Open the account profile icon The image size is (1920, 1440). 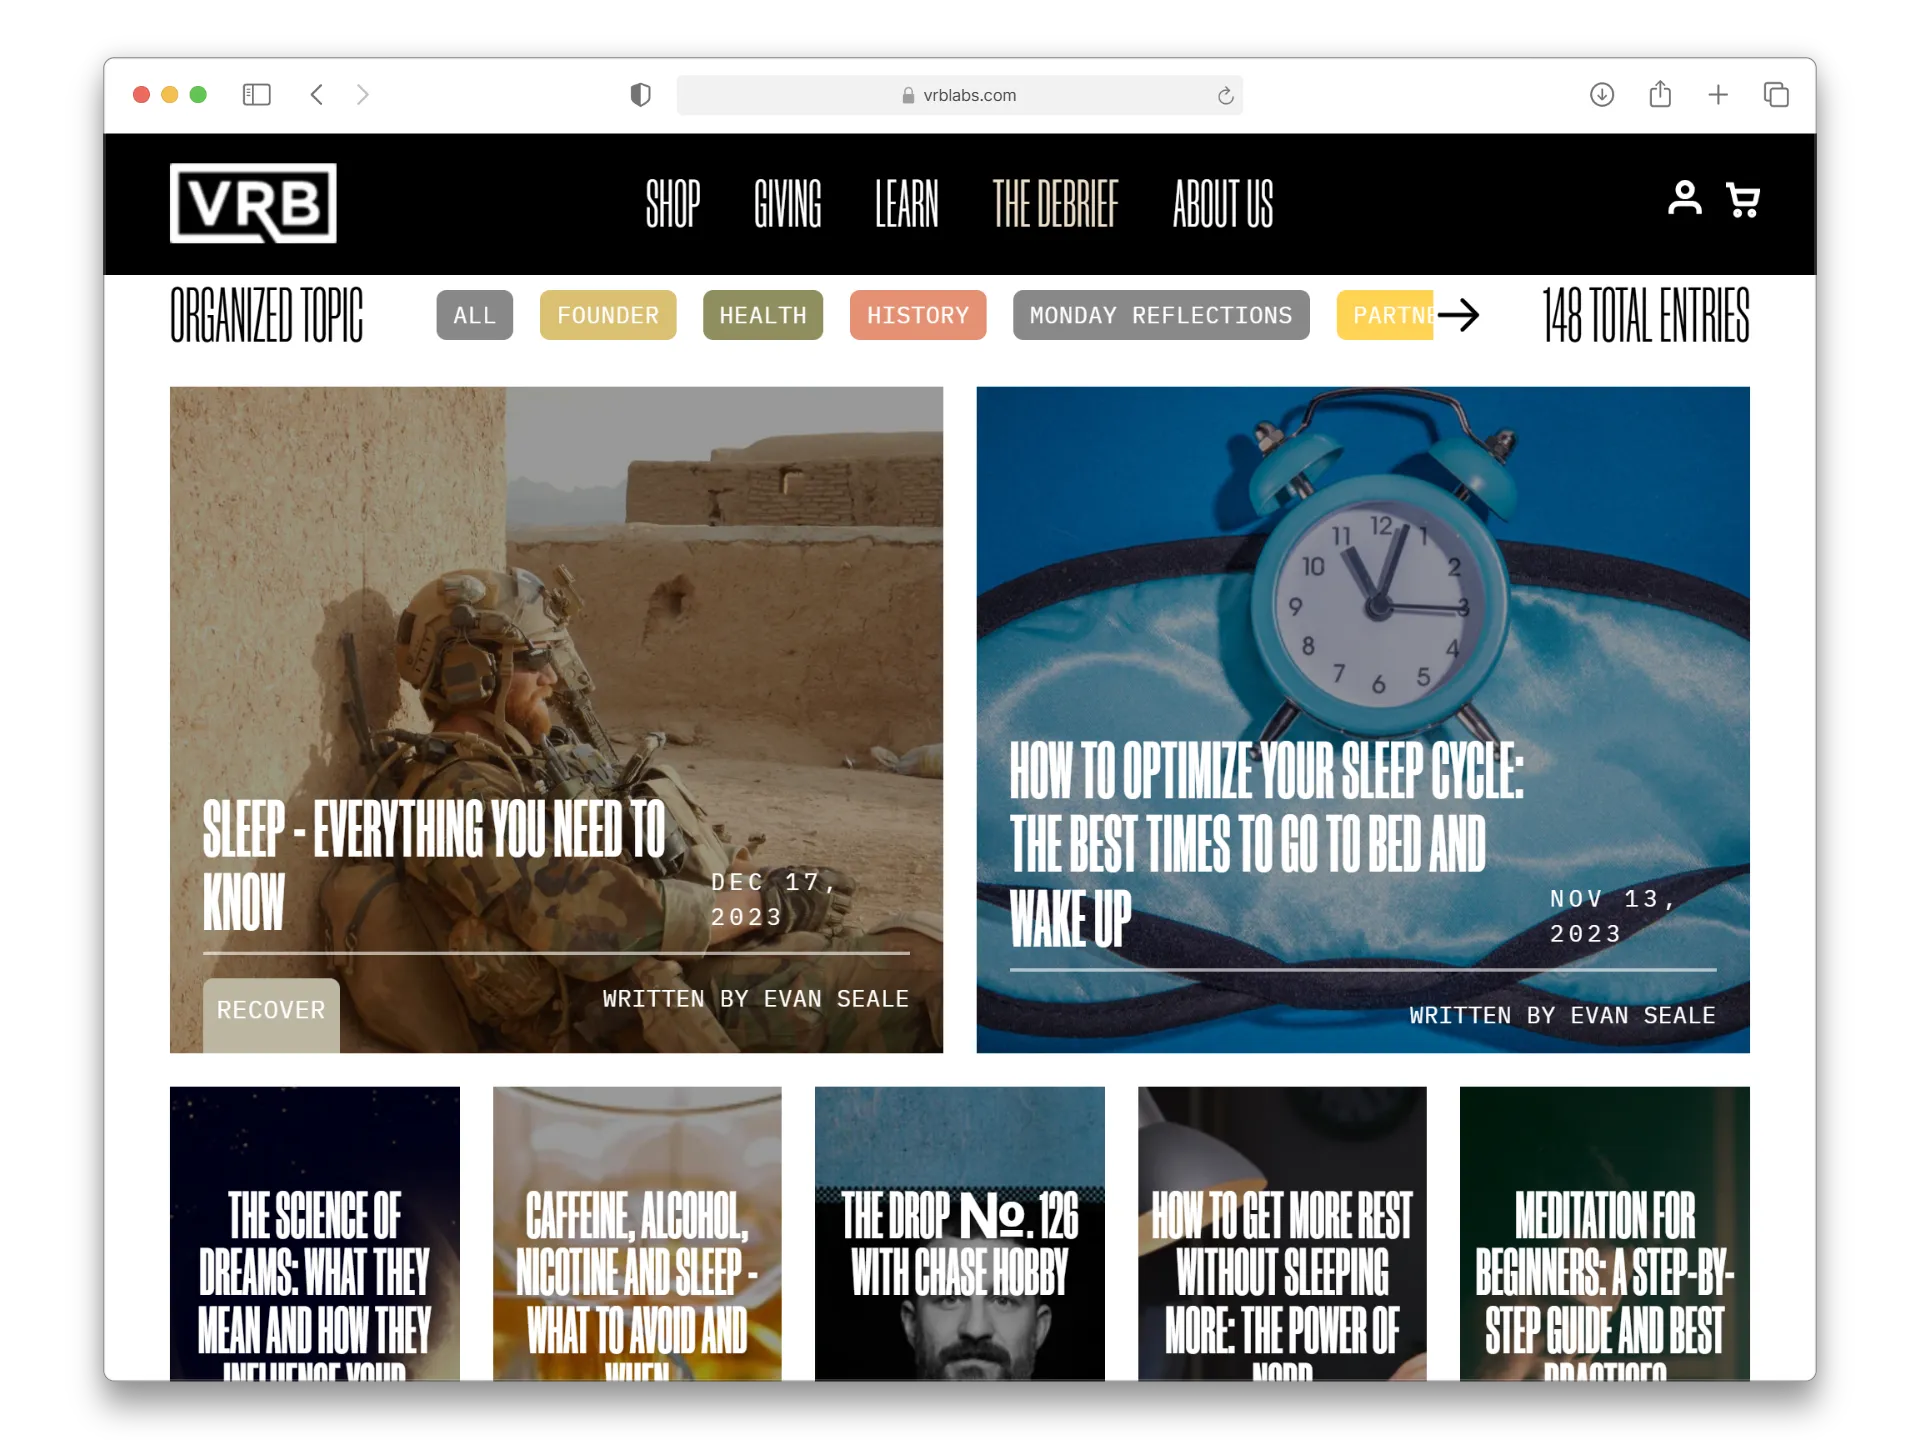coord(1685,200)
